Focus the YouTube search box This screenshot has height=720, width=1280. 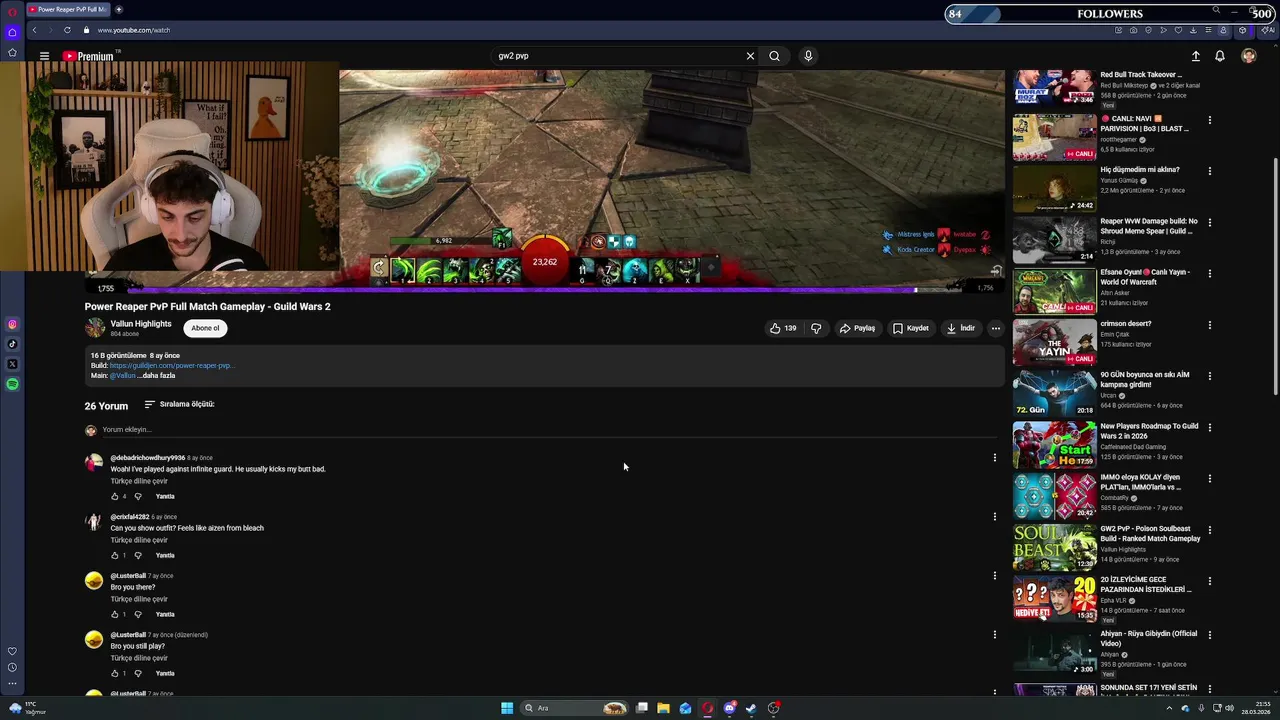pos(618,56)
